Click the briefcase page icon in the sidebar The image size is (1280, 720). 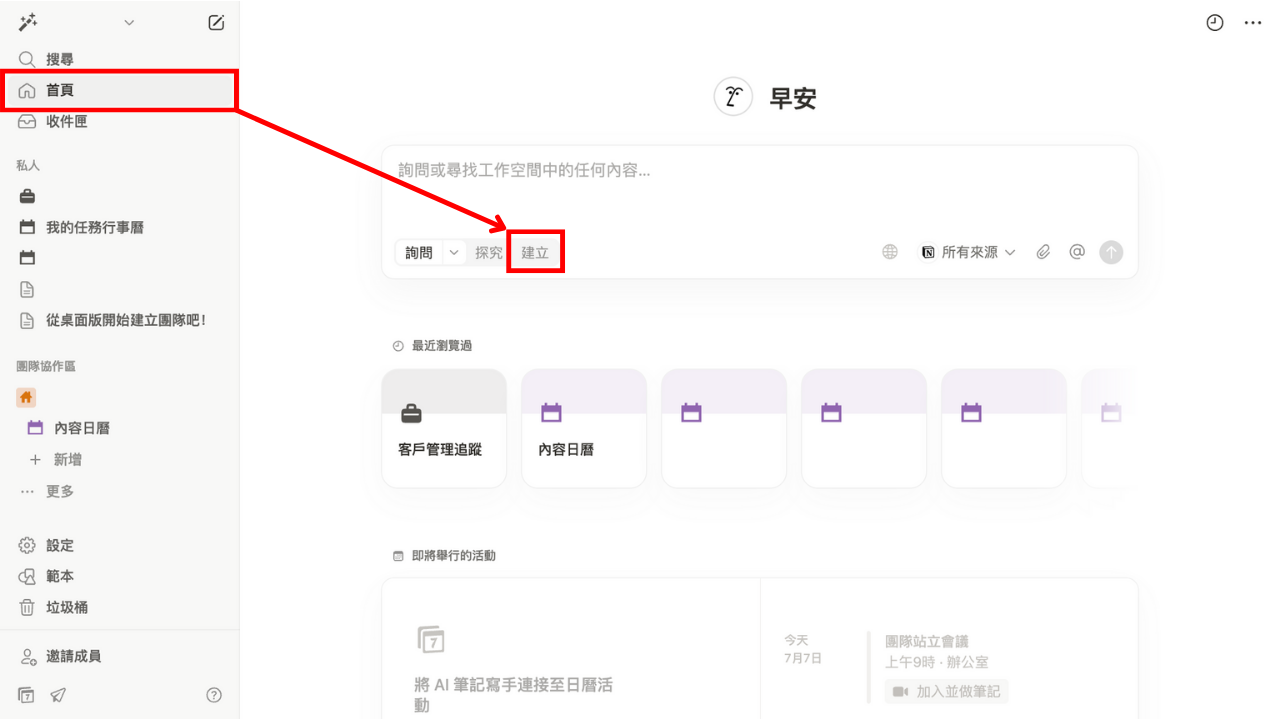click(x=27, y=196)
